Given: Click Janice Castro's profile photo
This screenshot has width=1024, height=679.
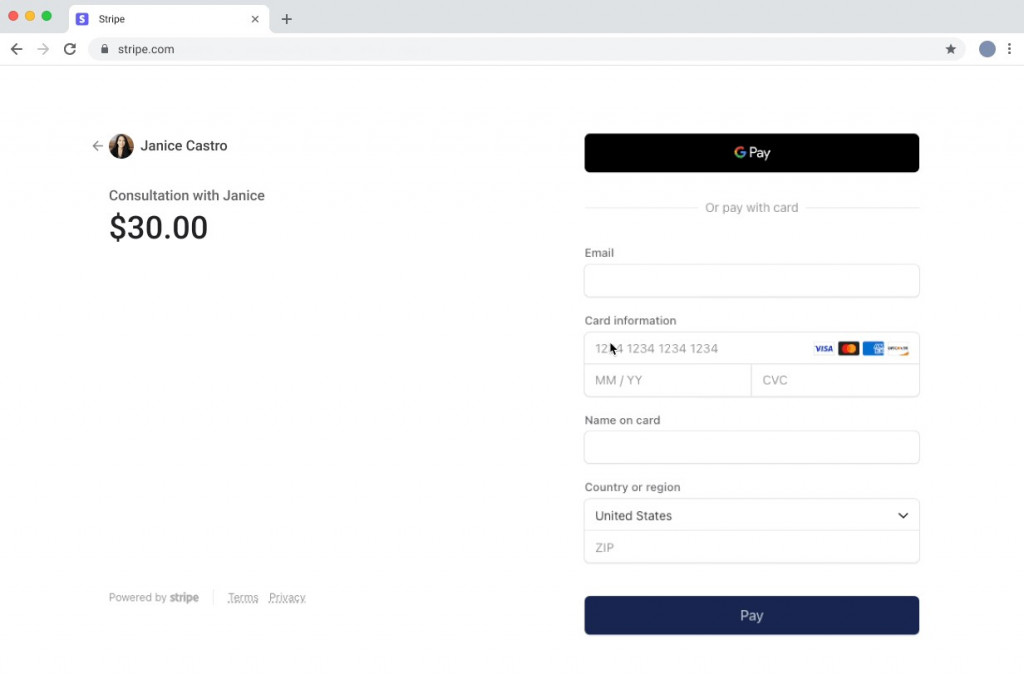Looking at the screenshot, I should click(x=121, y=145).
